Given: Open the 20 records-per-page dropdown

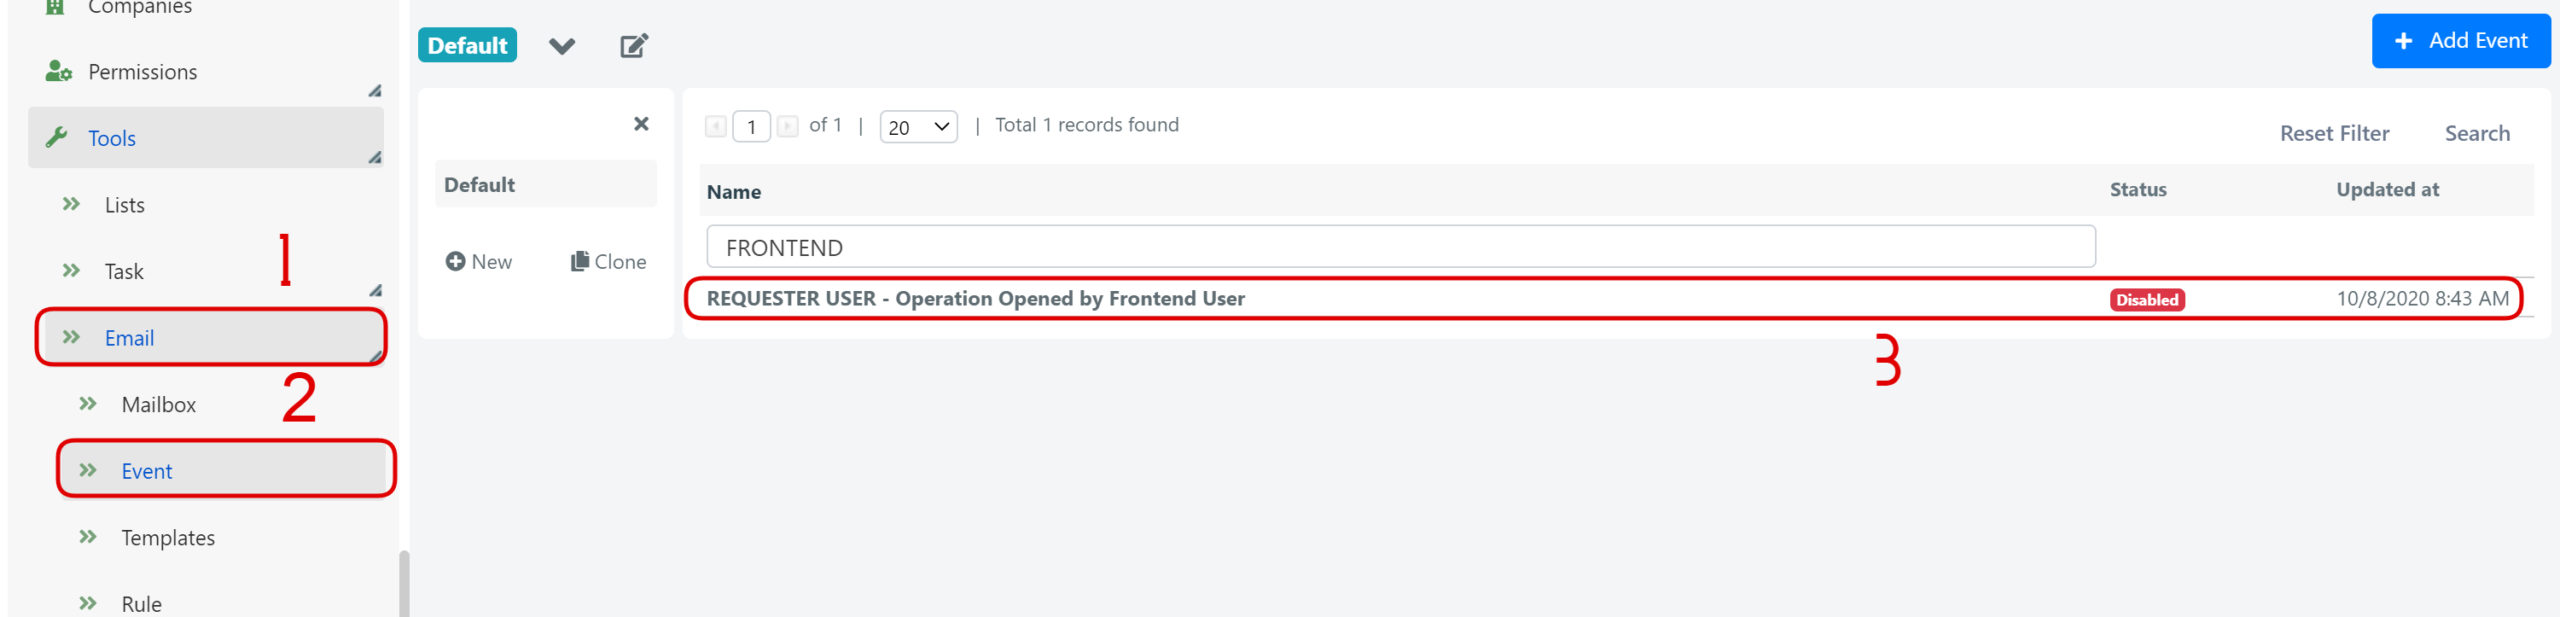Looking at the screenshot, I should pos(918,127).
